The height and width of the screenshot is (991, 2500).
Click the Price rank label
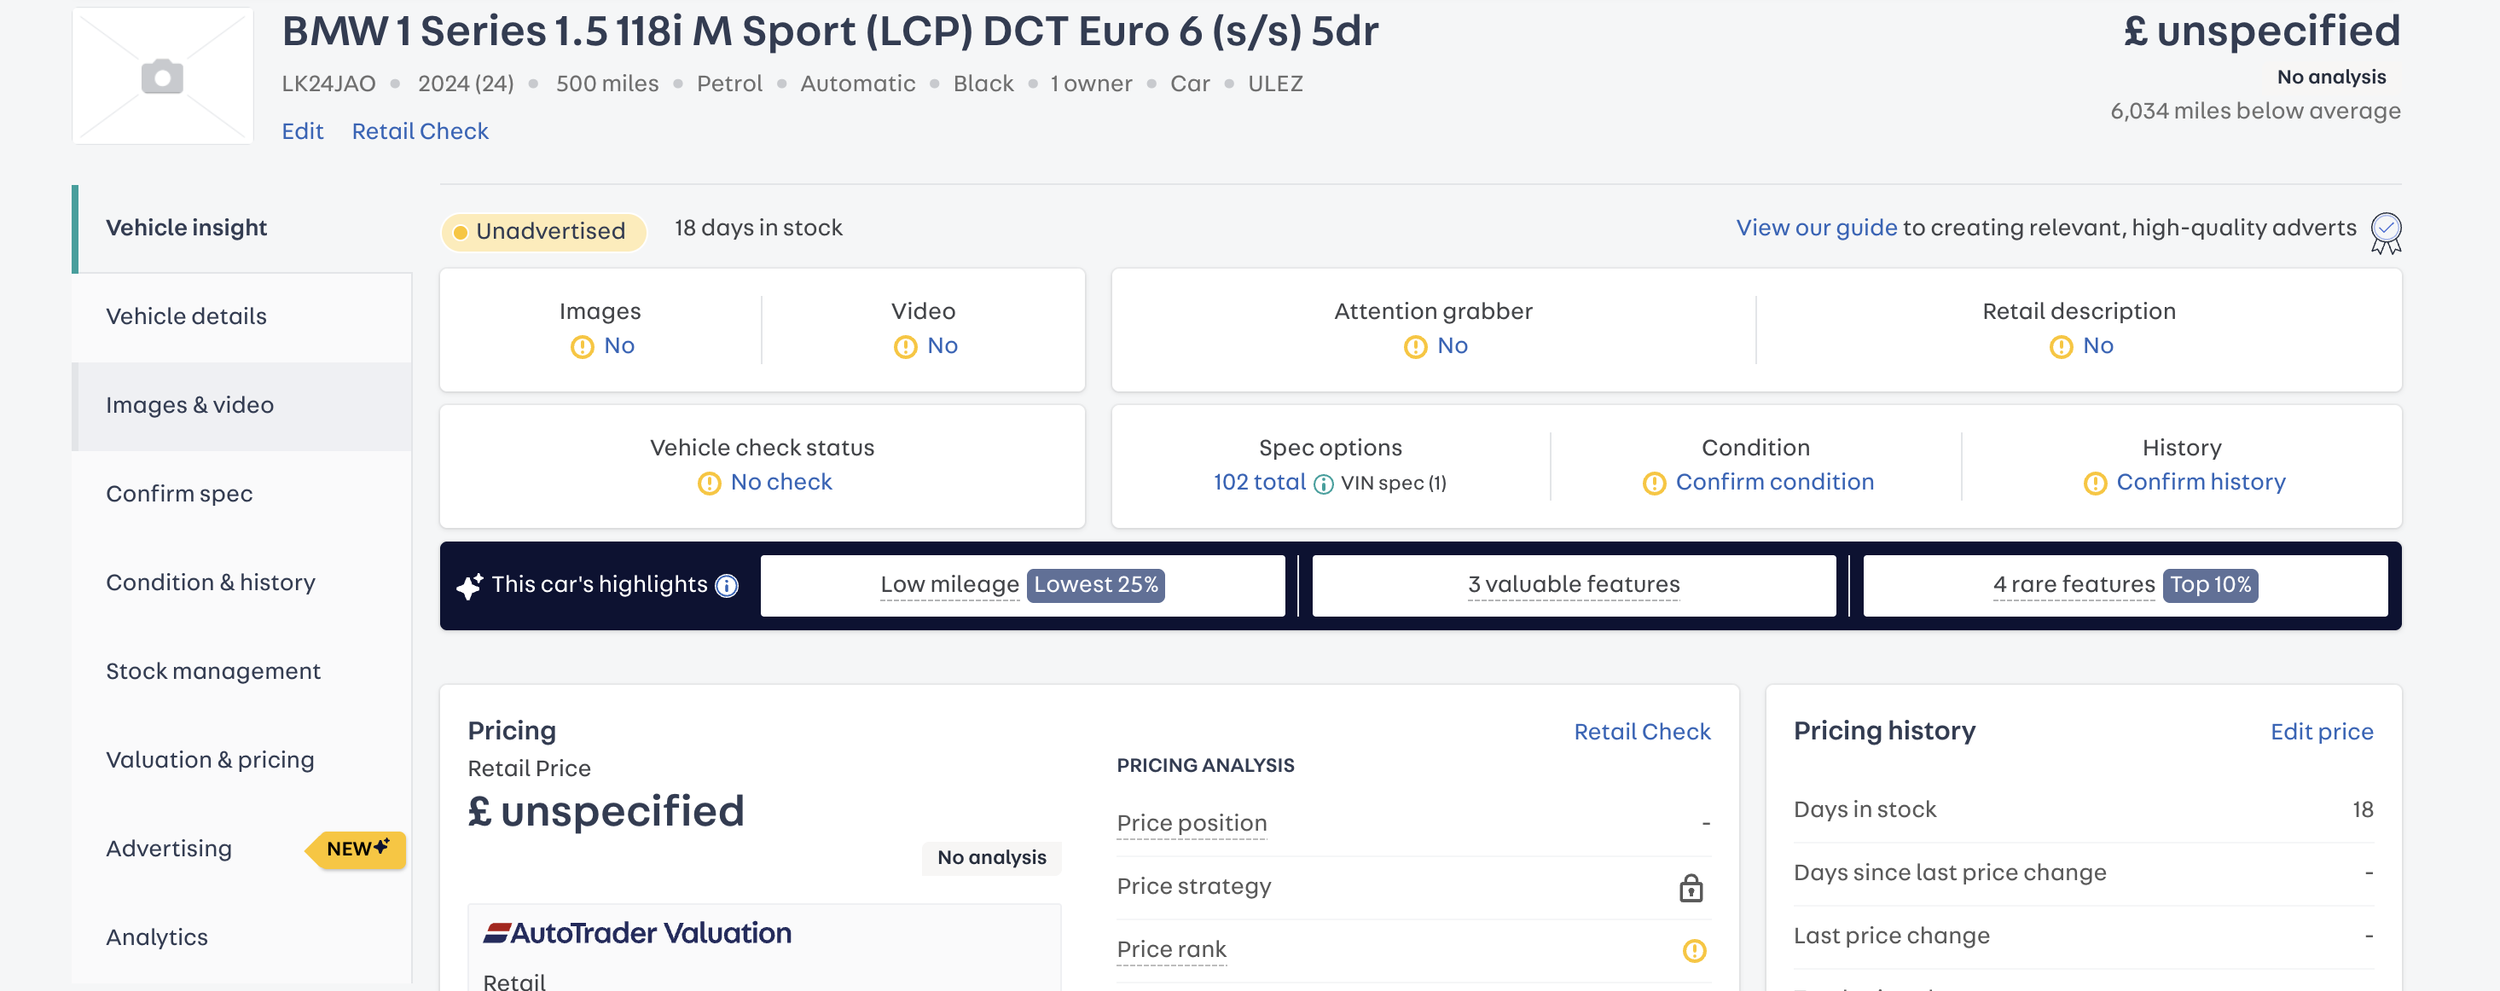coord(1172,950)
